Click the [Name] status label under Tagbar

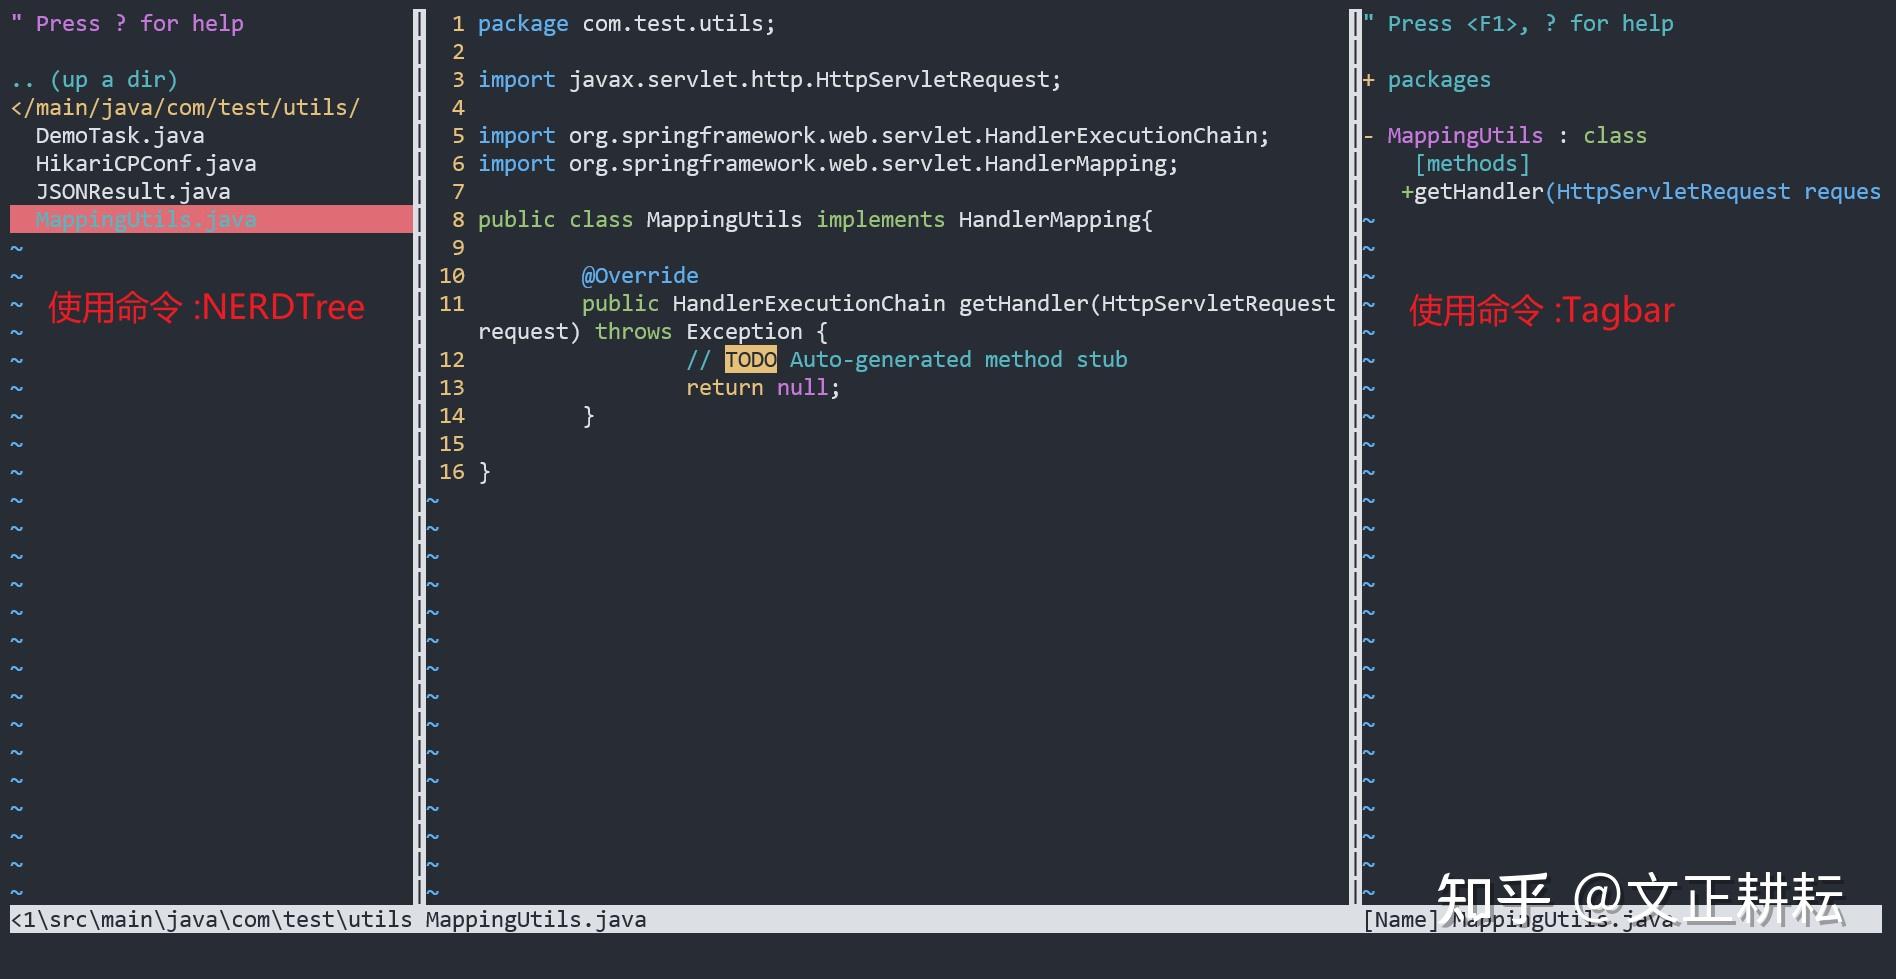coord(1400,919)
